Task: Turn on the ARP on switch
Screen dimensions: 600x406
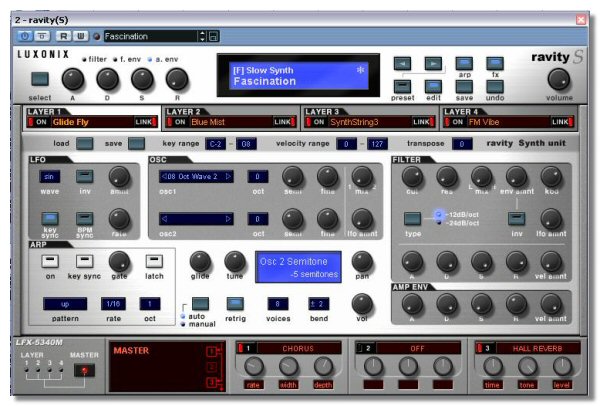Action: [x=50, y=261]
